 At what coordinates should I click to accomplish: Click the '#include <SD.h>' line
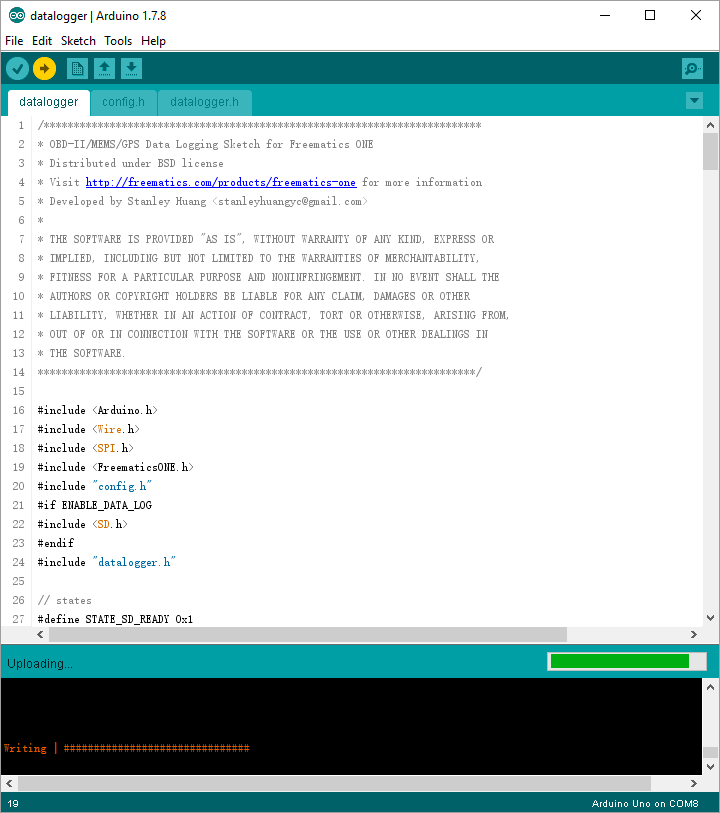[x=82, y=524]
